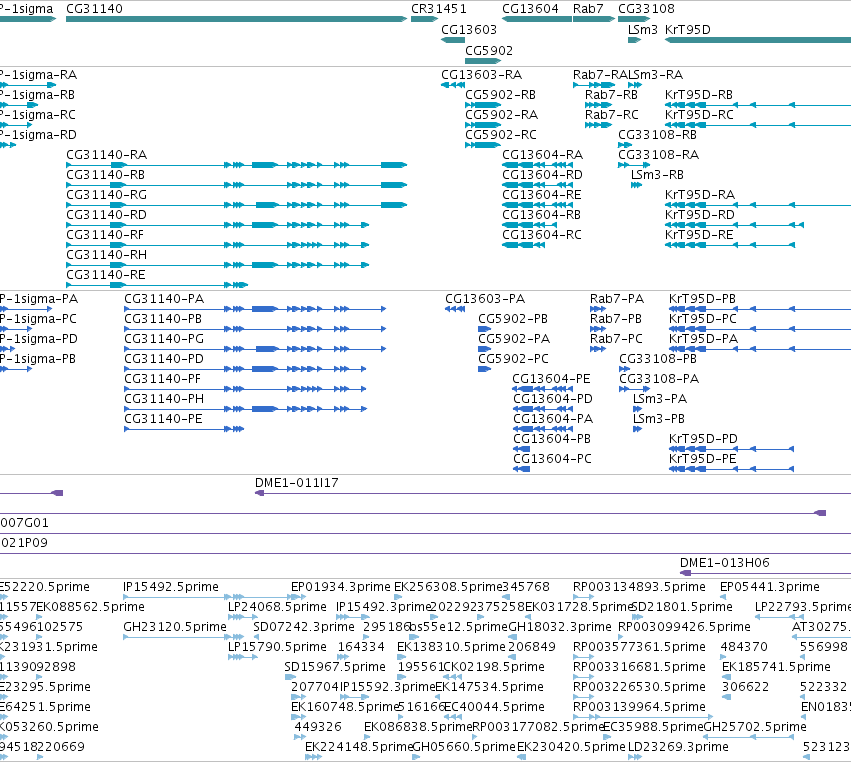Viewport: 851px width, 762px height.
Task: Select protein CG33108-PA
Action: 634,389
